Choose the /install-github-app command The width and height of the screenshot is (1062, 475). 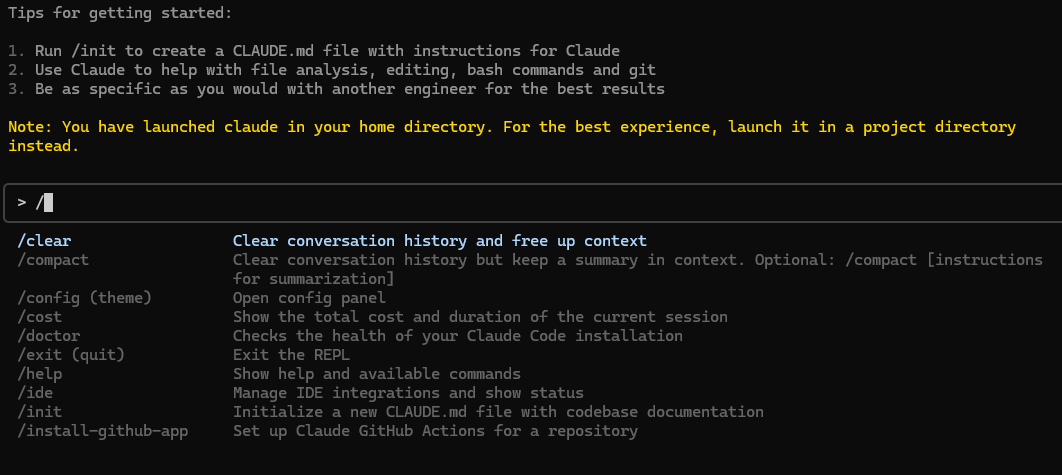(x=103, y=430)
